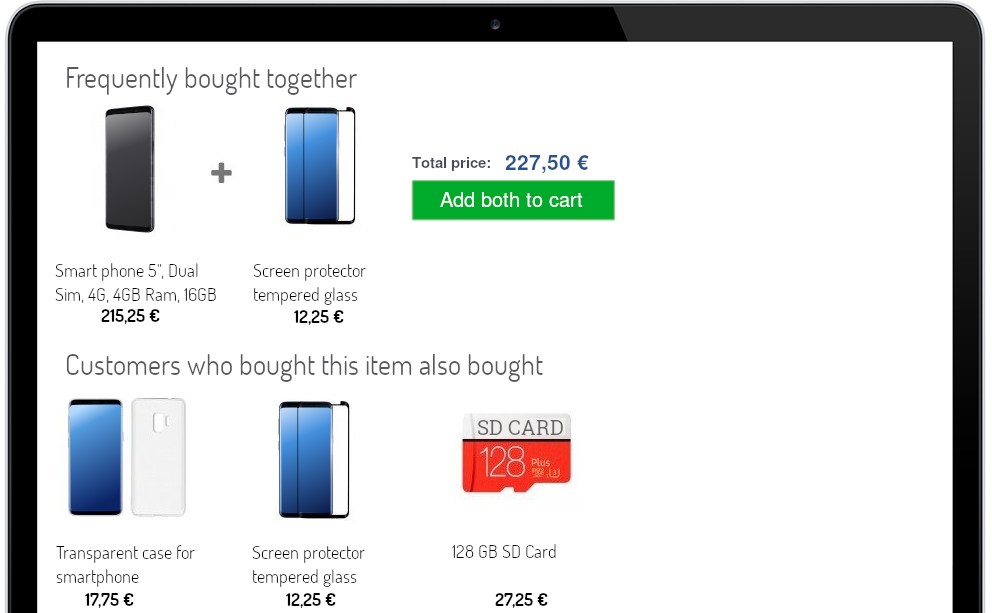
Task: Click the Frequently bought together heading
Action: (211, 80)
